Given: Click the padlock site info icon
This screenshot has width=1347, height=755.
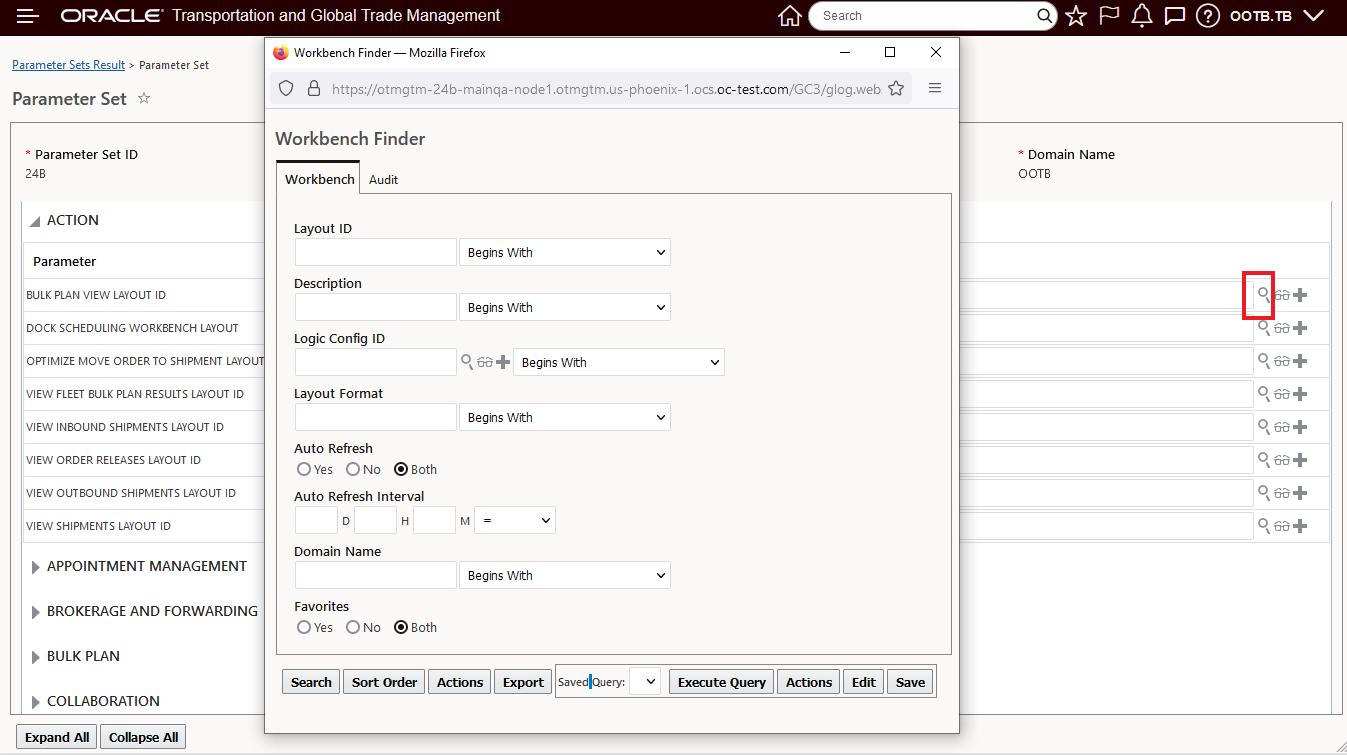Looking at the screenshot, I should pyautogui.click(x=314, y=89).
